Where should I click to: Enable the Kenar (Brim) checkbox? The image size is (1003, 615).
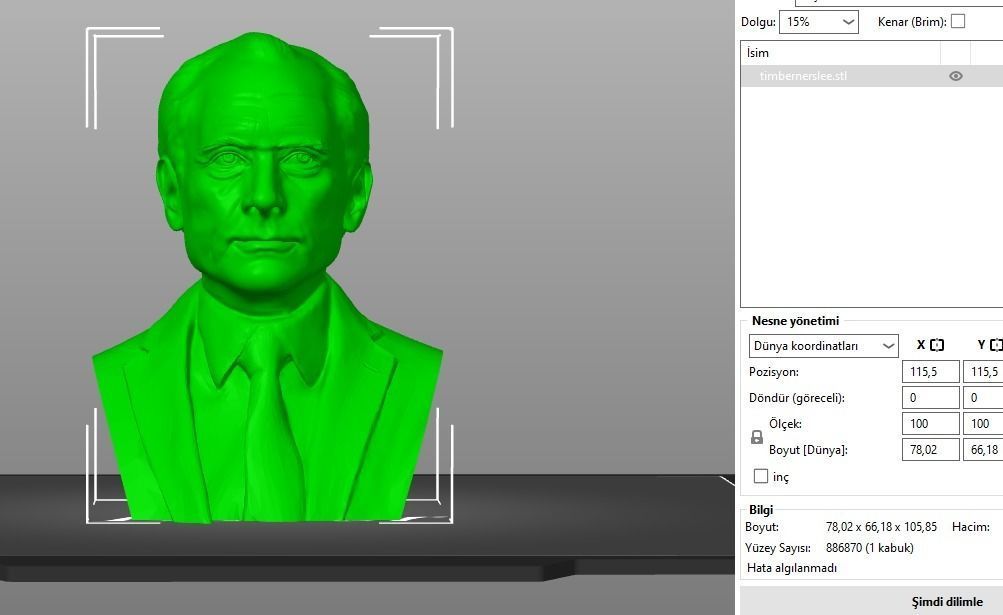(958, 21)
